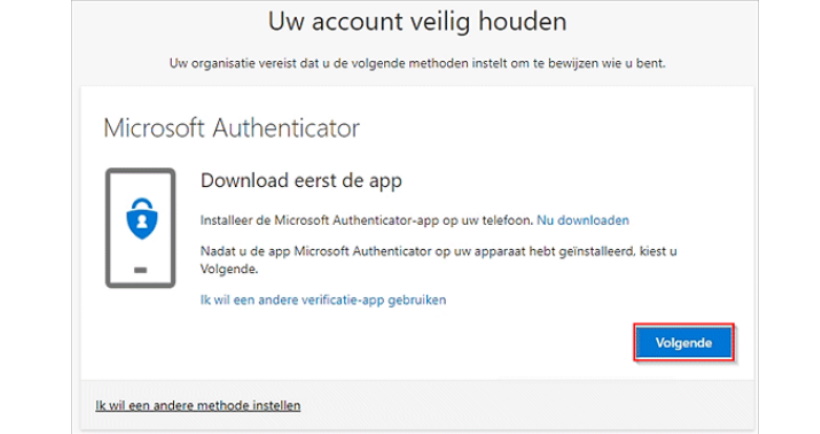820x434 pixels.
Task: Click the 'Nadat u de app' instruction paragraph
Action: [438, 260]
